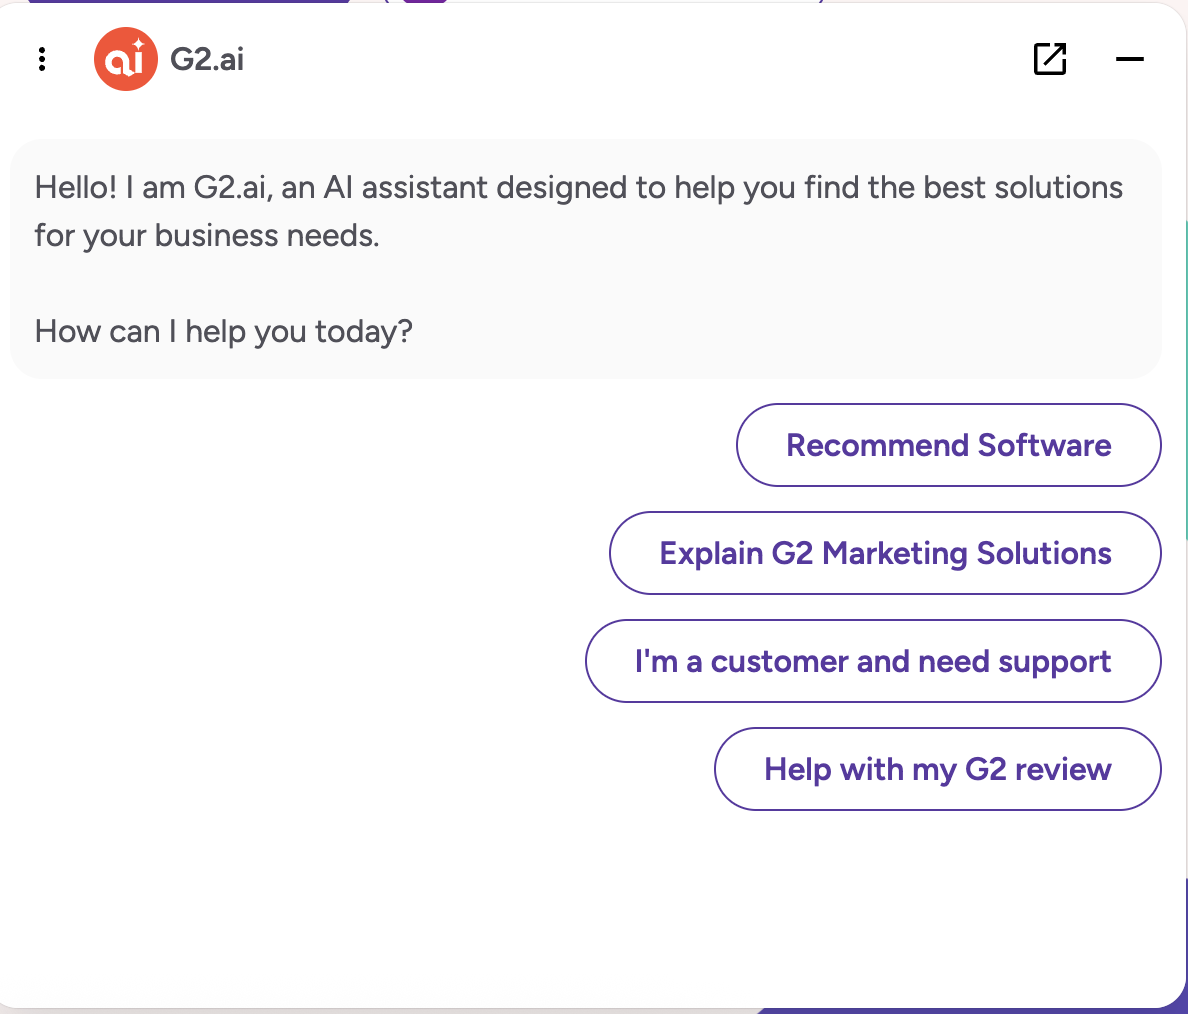The width and height of the screenshot is (1188, 1014).
Task: Pop the chat out into new window
Action: click(1050, 59)
